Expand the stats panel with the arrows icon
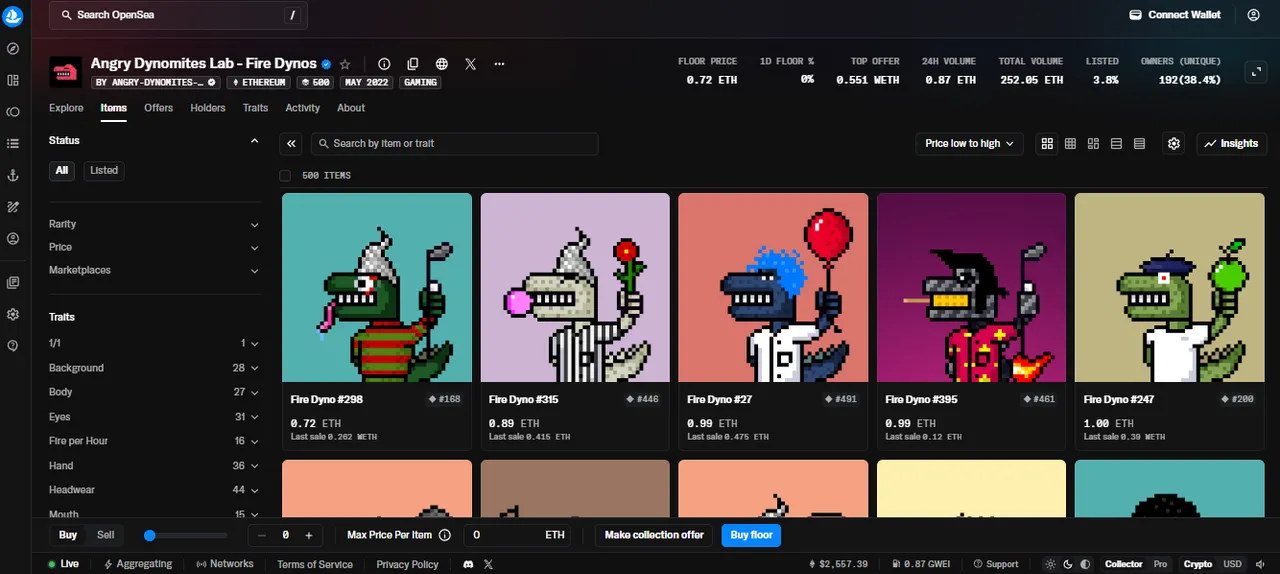Image resolution: width=1280 pixels, height=574 pixels. point(1256,72)
